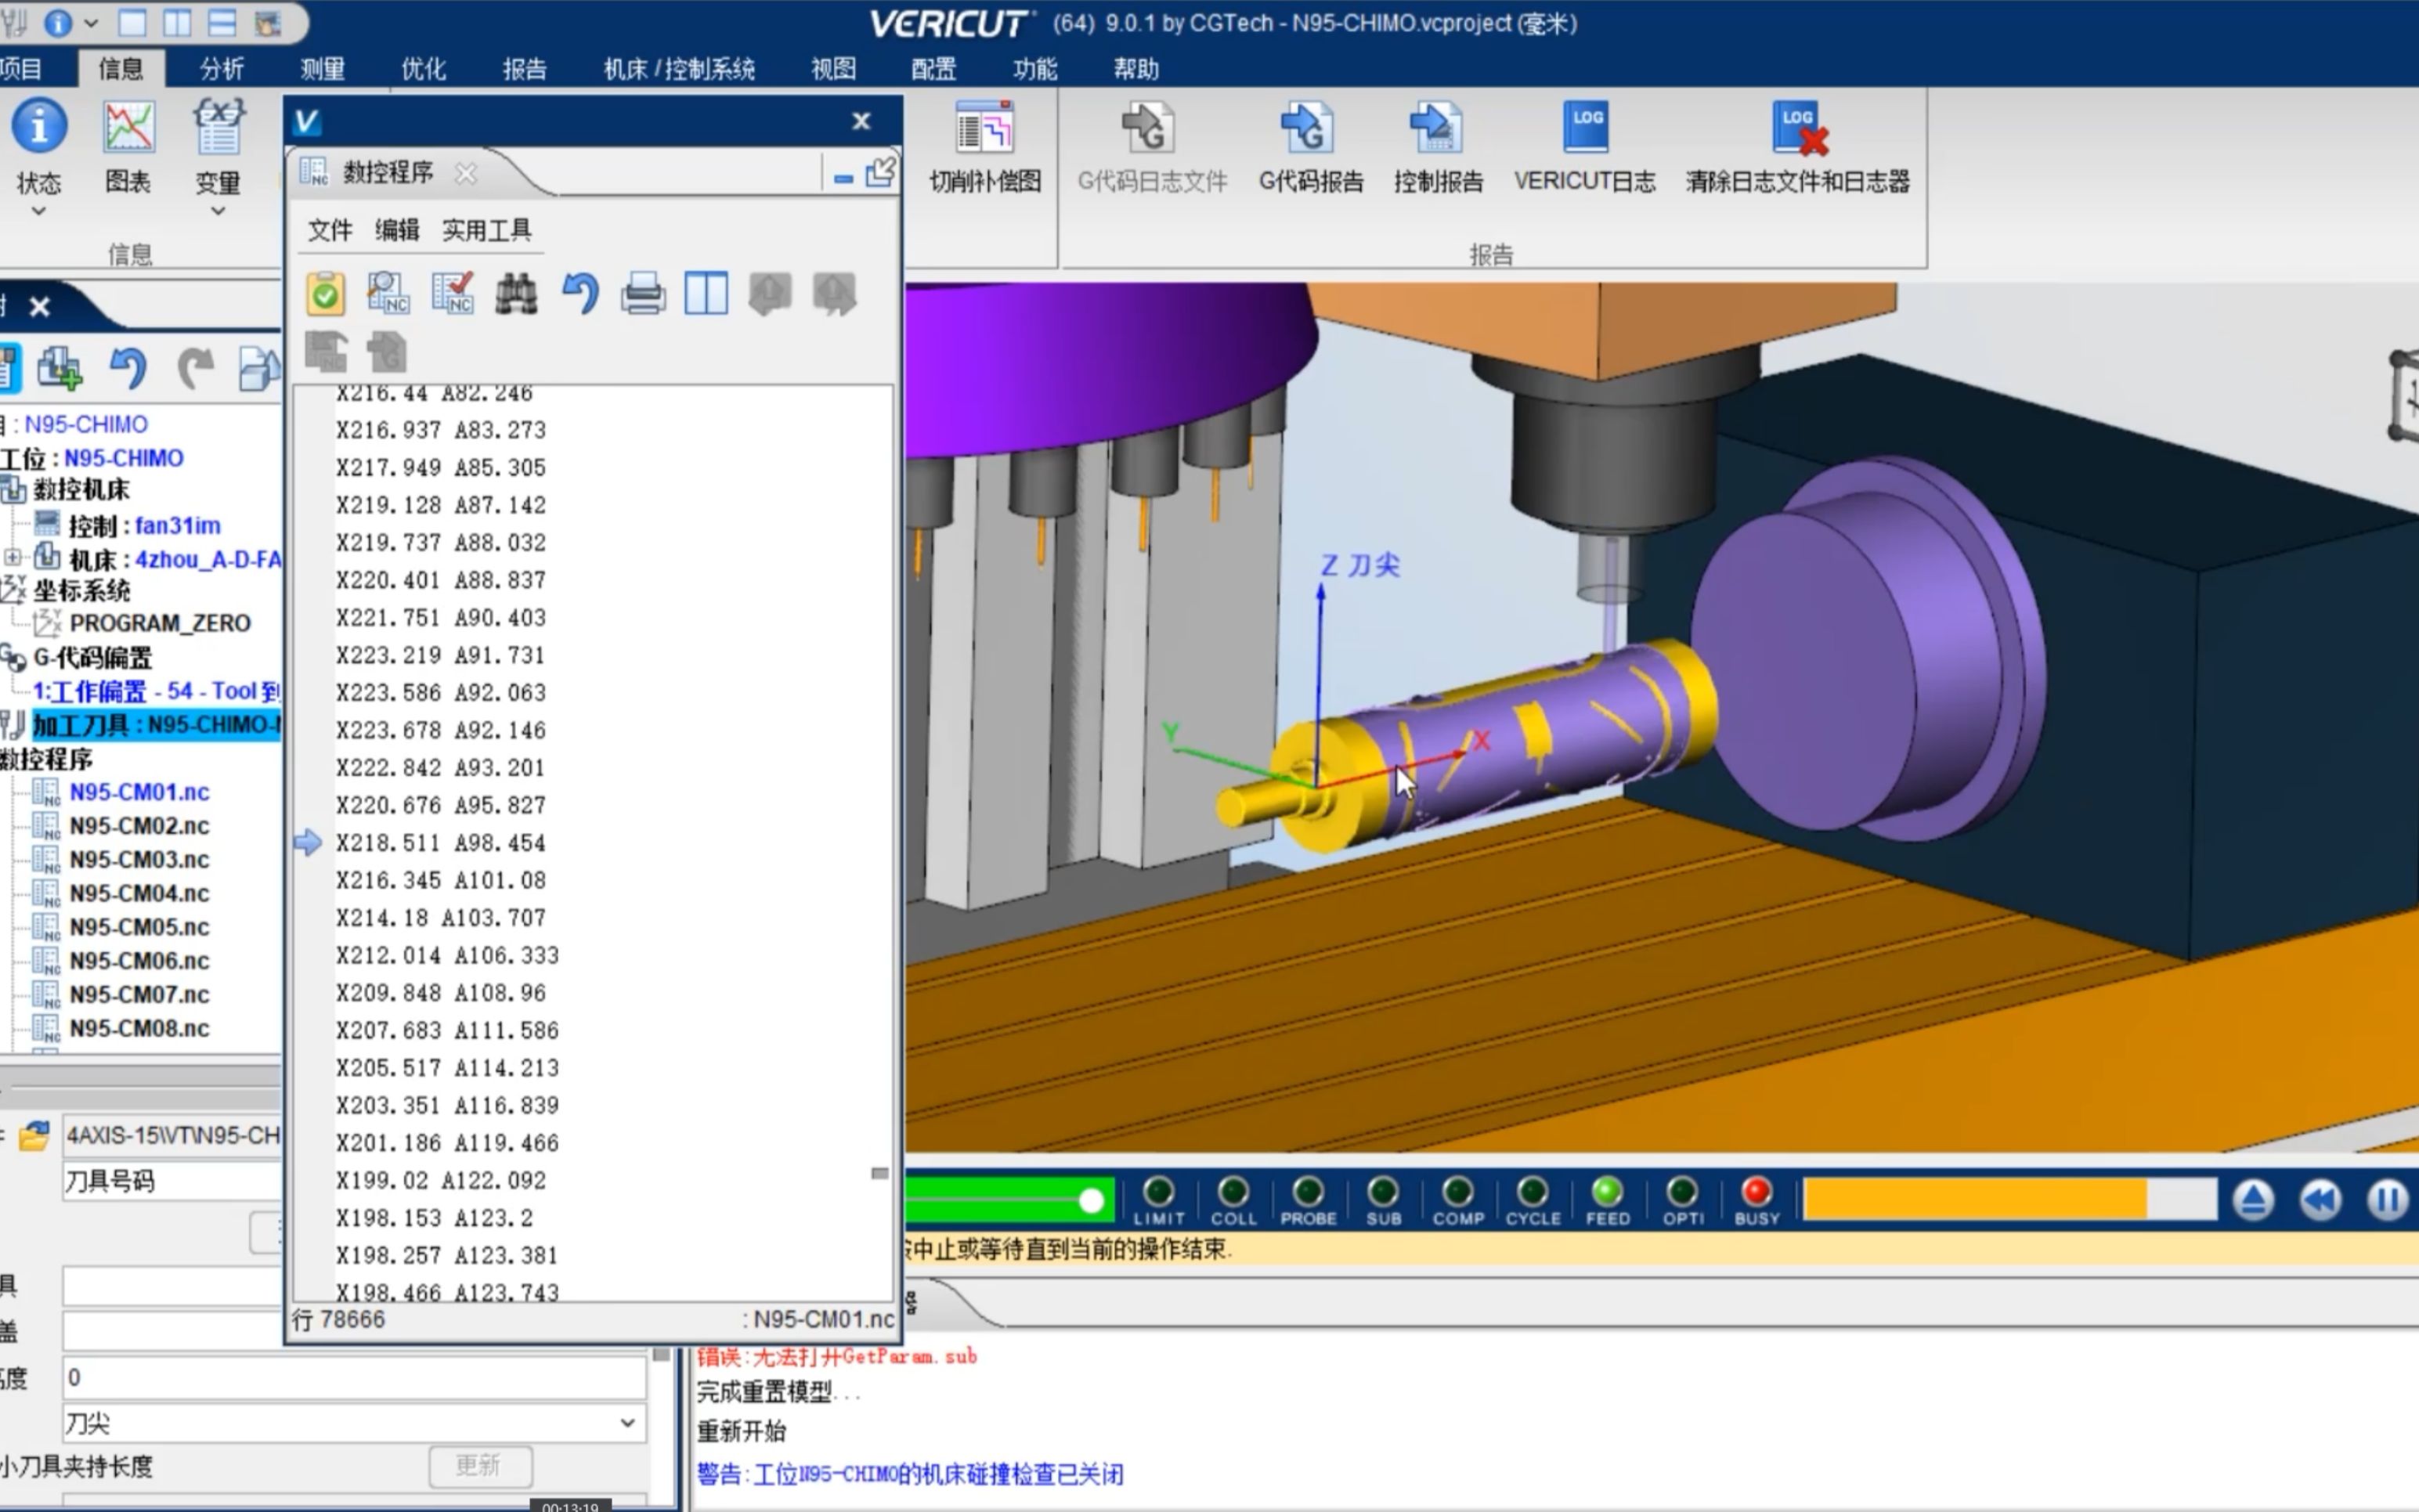
Task: Open the 实用工具 menu in NC program window
Action: pyautogui.click(x=486, y=231)
